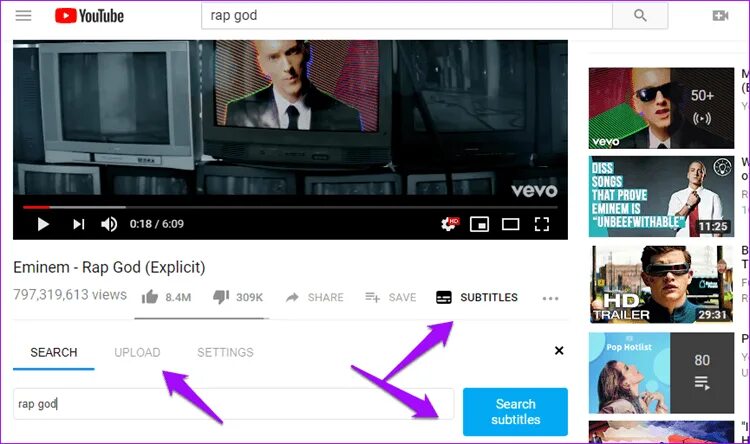Switch to the SETTINGS tab
This screenshot has width=750, height=444.
[x=225, y=353]
